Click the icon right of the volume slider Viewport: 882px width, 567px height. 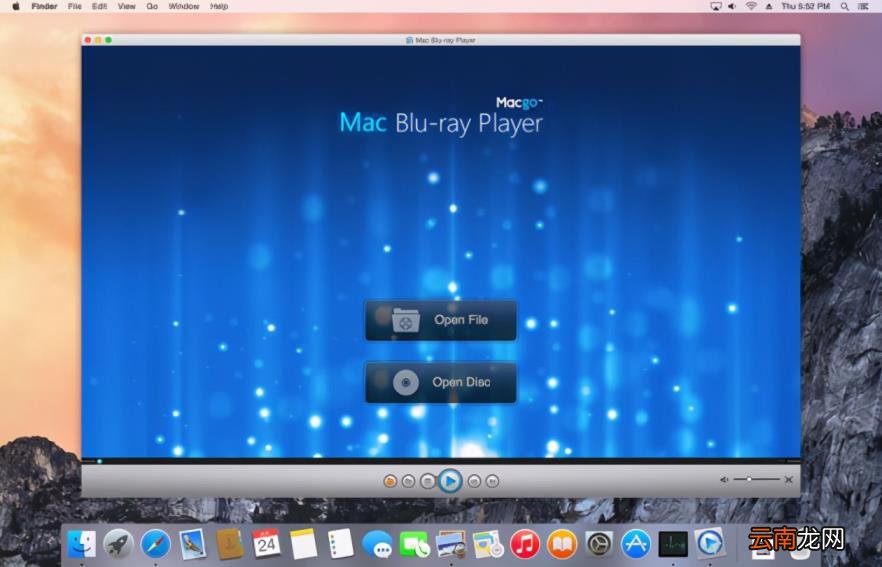(789, 480)
